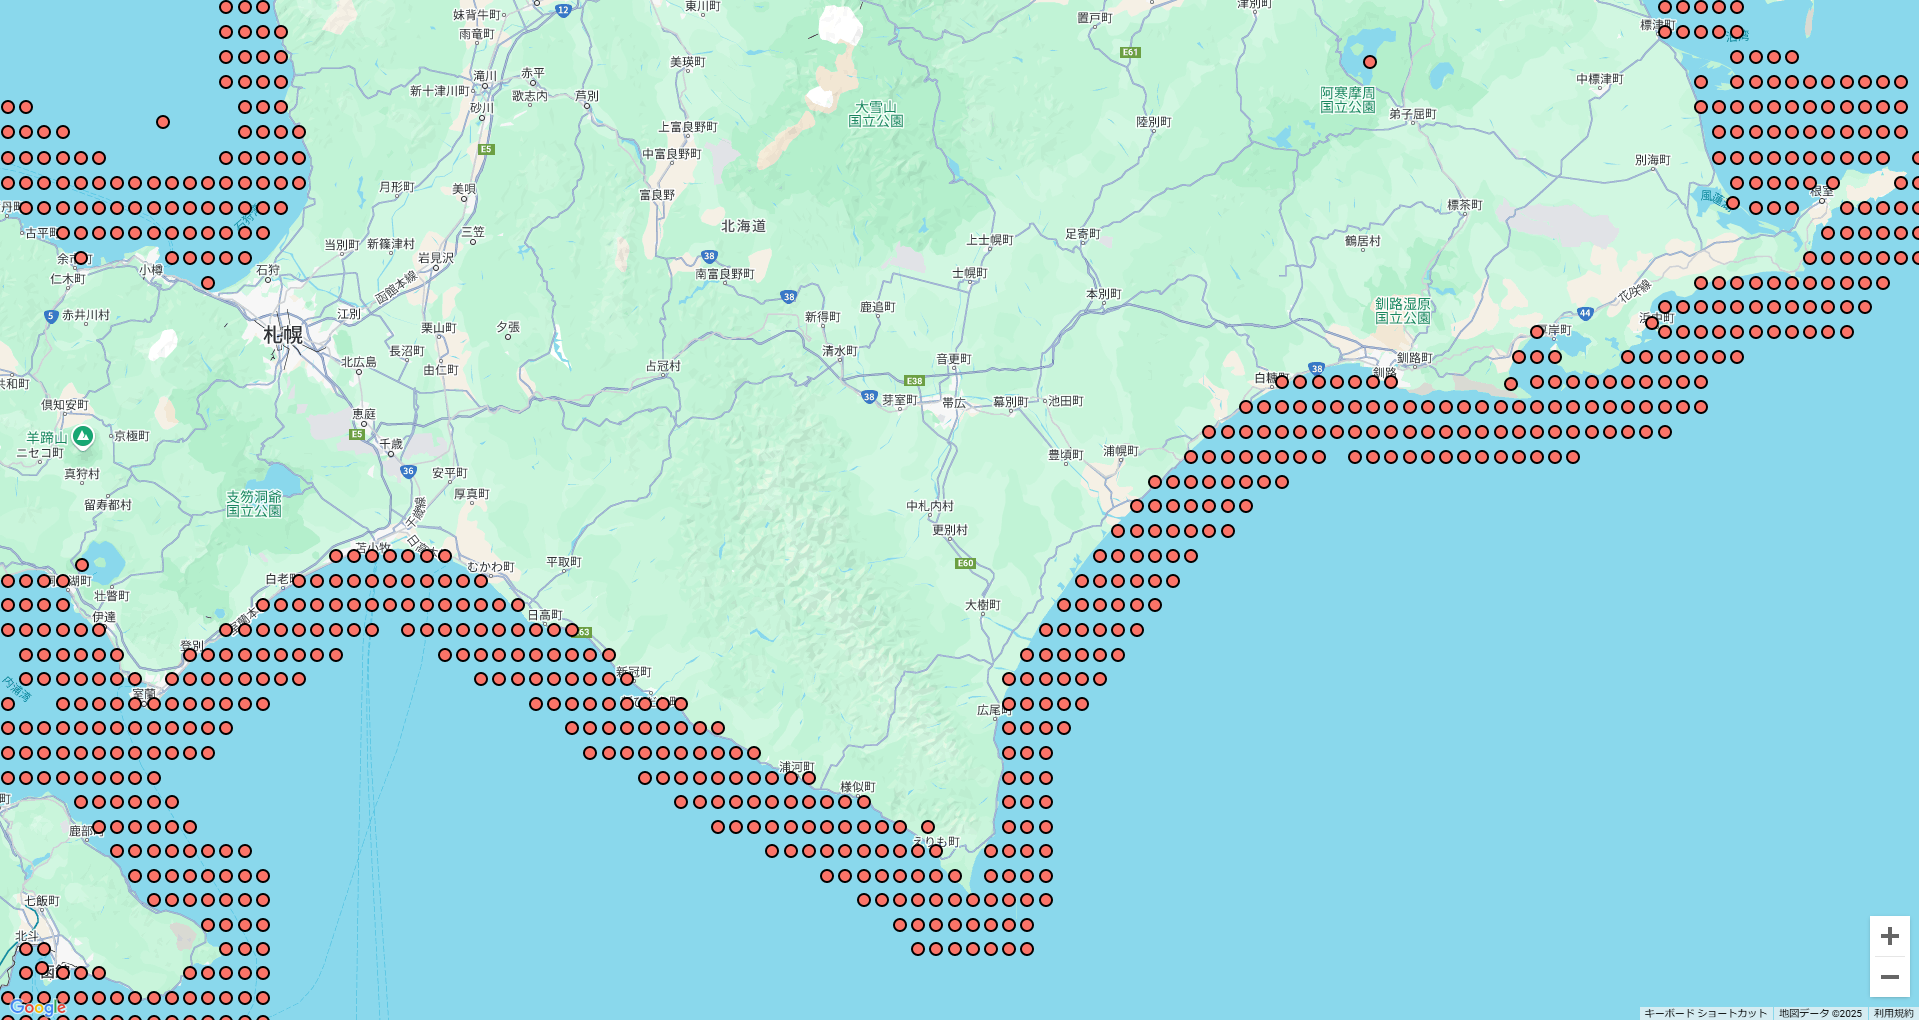Click the red marker on 余市町
Screen dimensions: 1919x1020
(x=81, y=258)
